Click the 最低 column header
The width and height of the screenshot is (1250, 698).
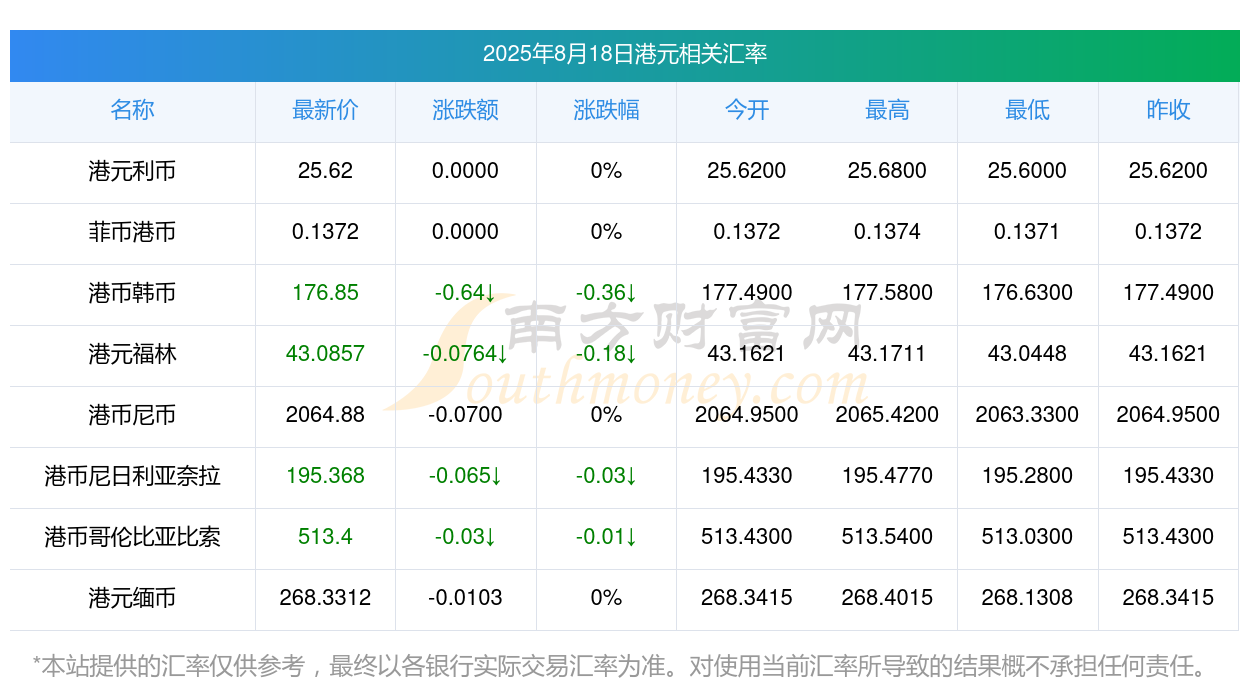(x=1027, y=110)
